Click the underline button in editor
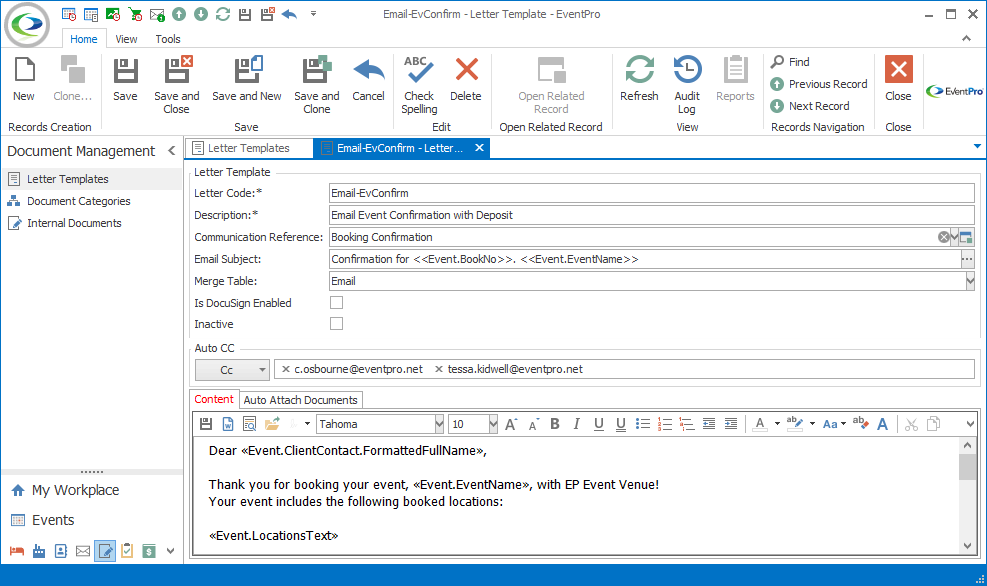 [599, 424]
